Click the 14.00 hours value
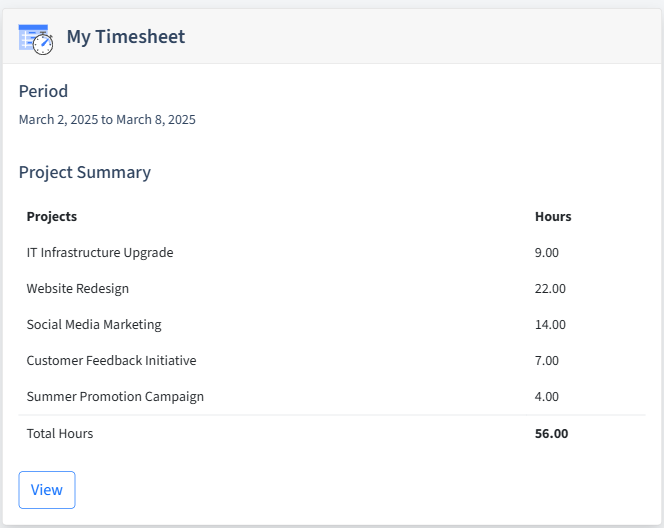 [x=550, y=324]
